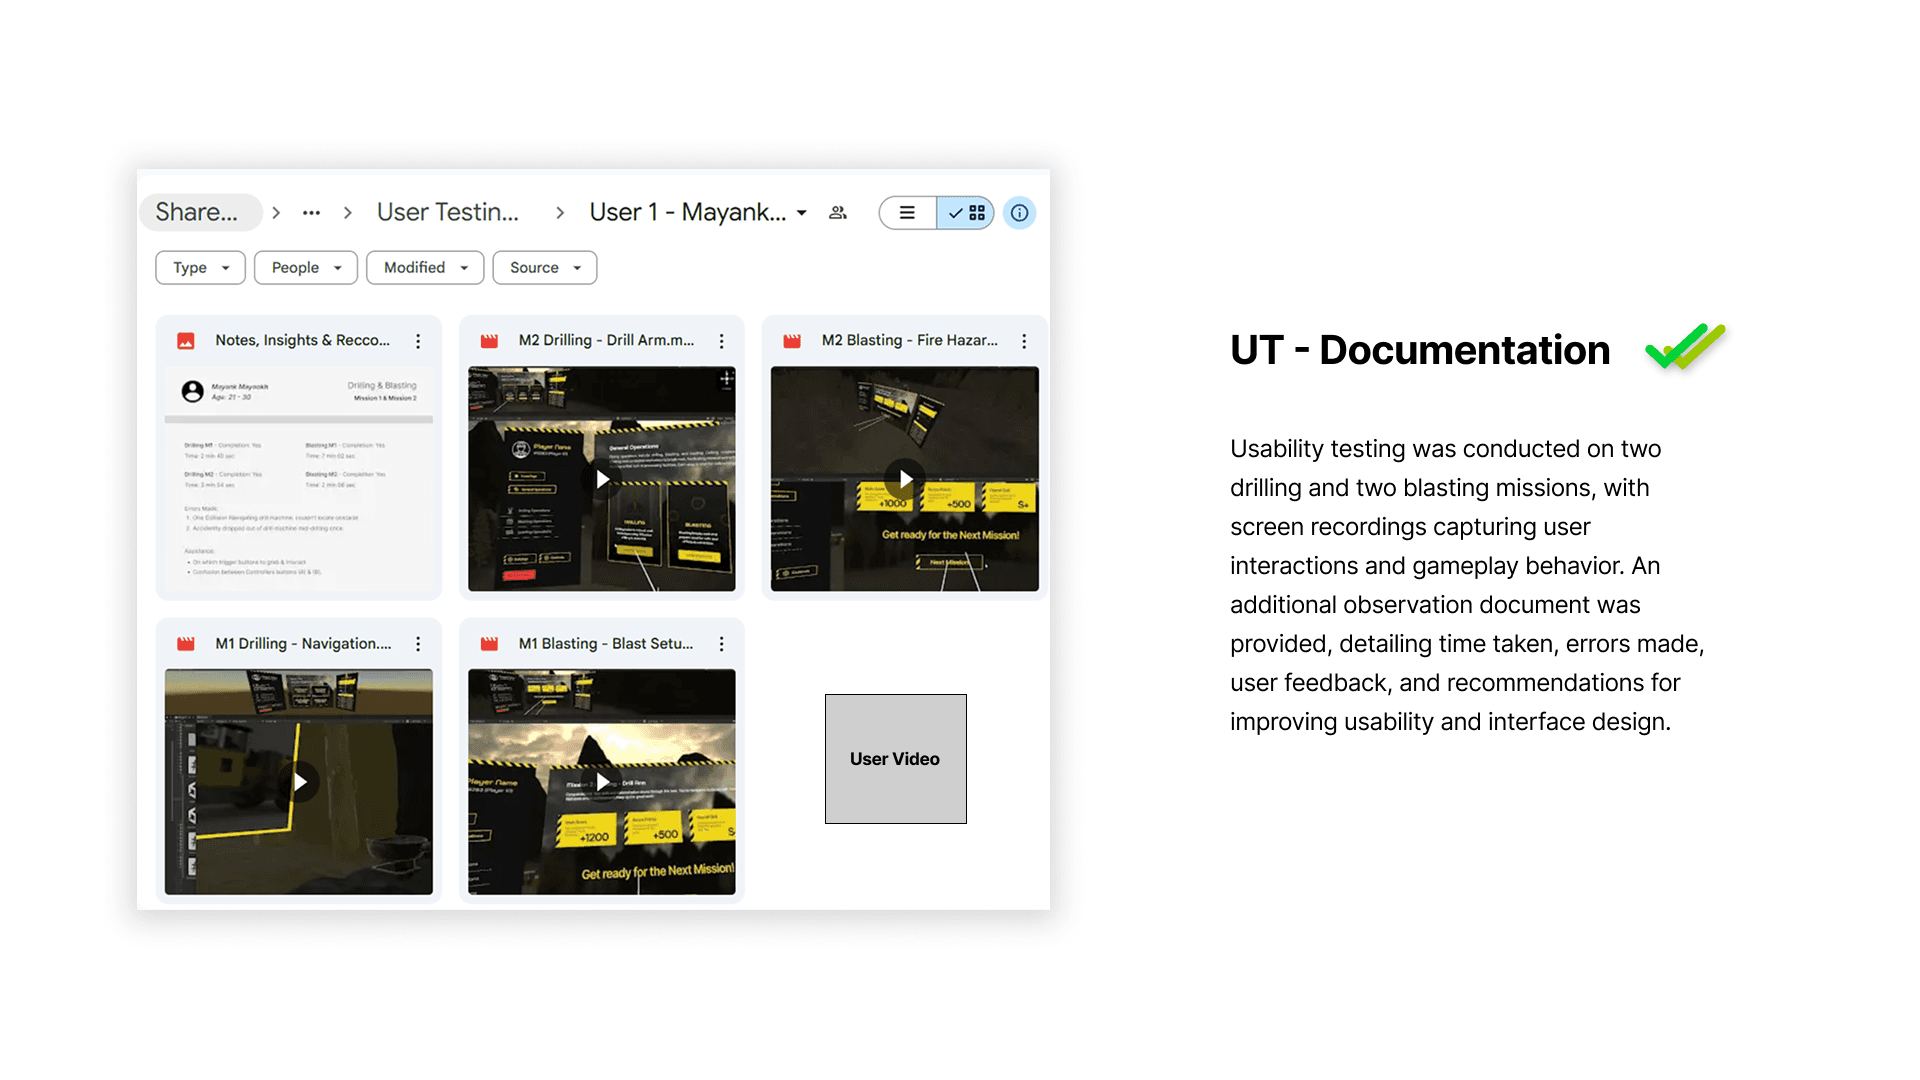Go to Share... breadcrumb folder

[197, 213]
